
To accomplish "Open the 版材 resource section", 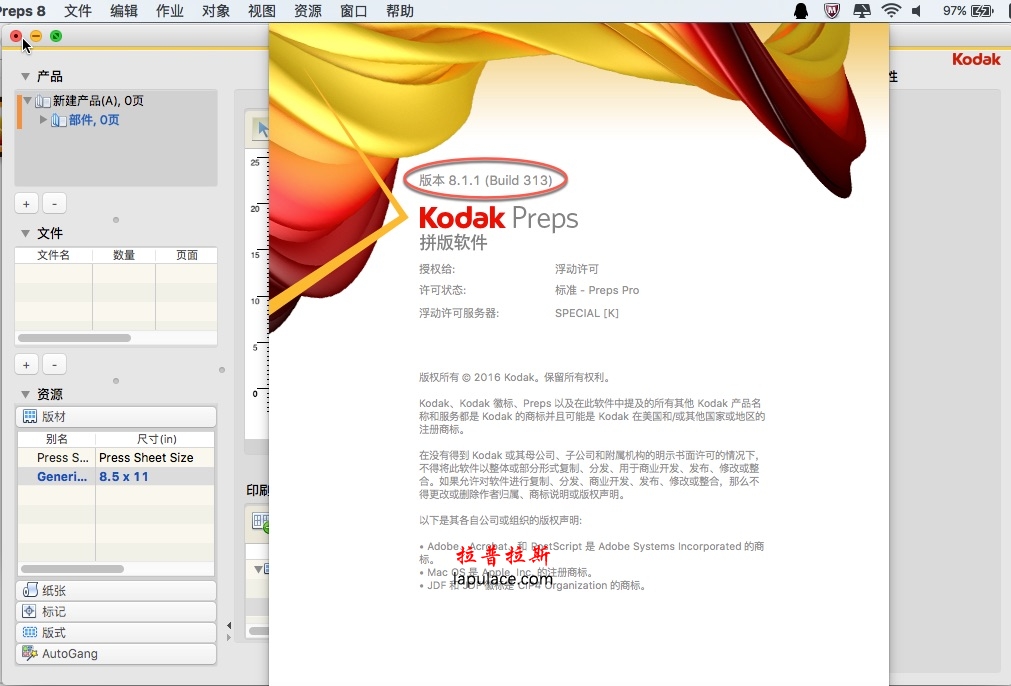I will tap(116, 416).
